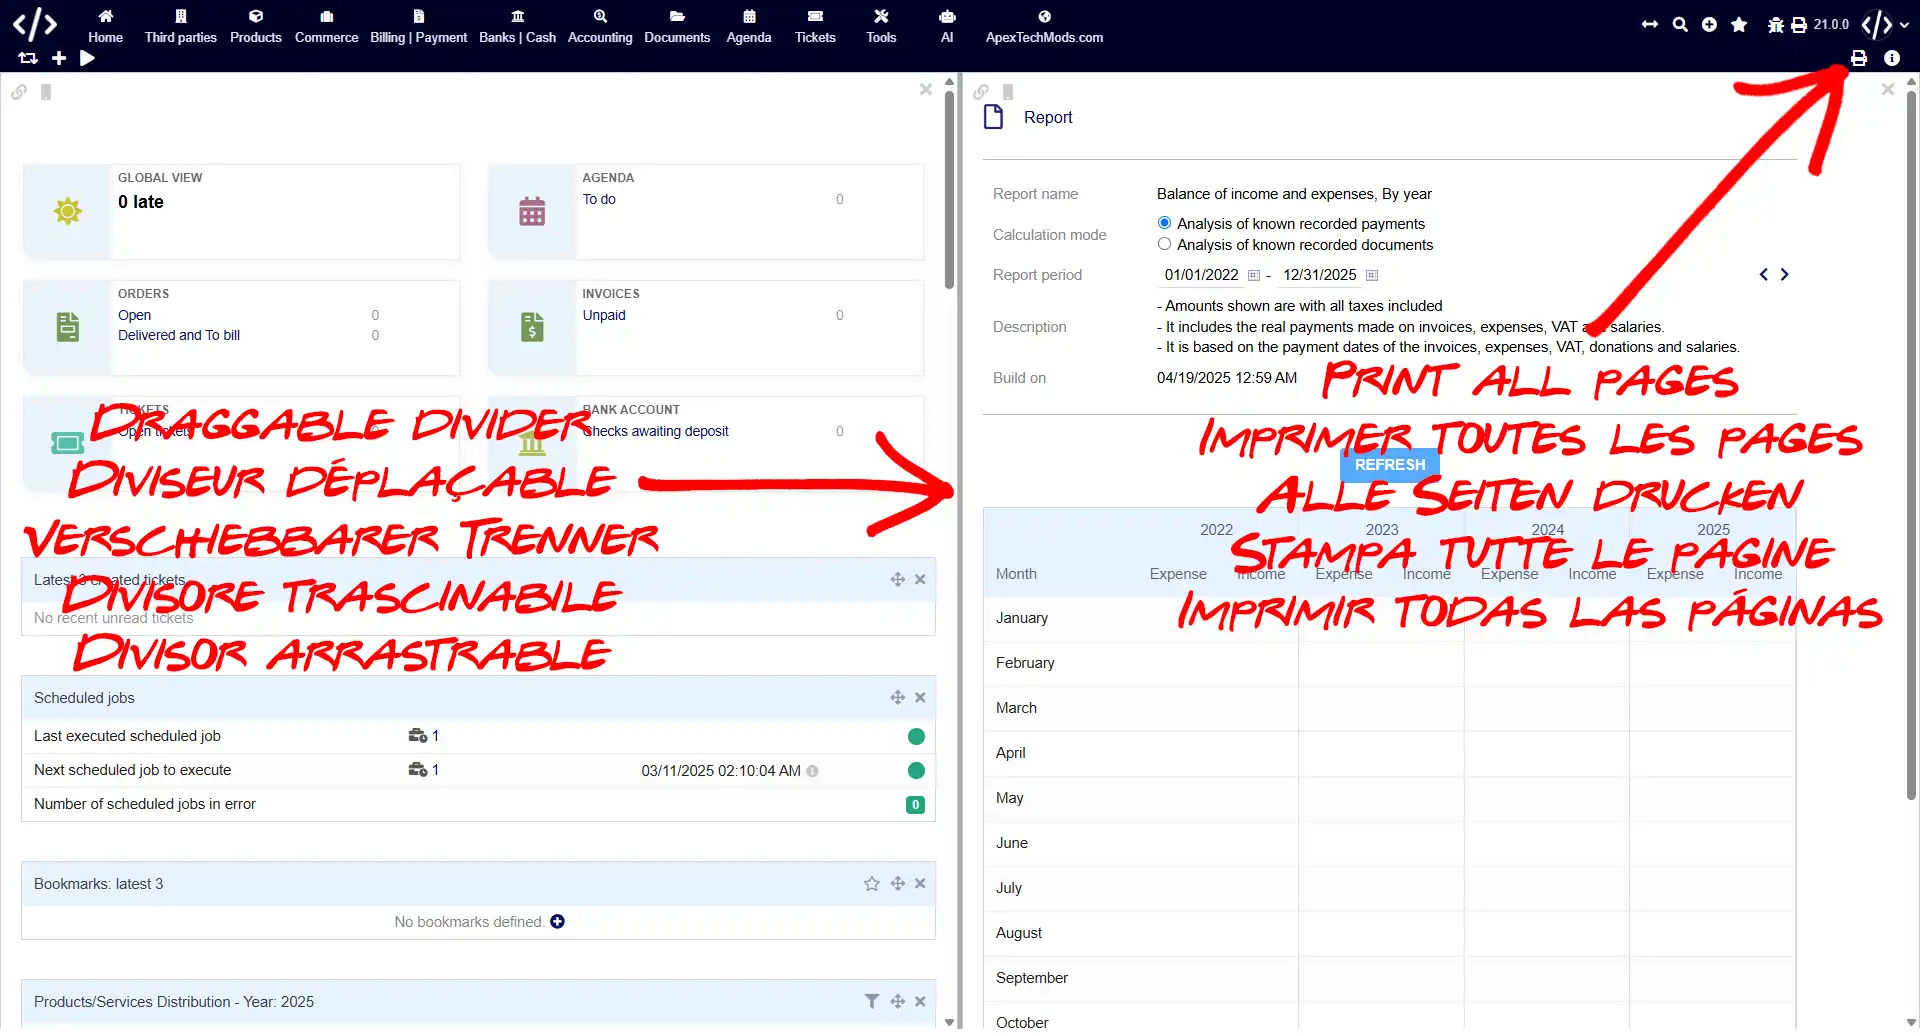Screen dimensions: 1920x1034
Task: Open the Third parties menu
Action: [x=180, y=27]
